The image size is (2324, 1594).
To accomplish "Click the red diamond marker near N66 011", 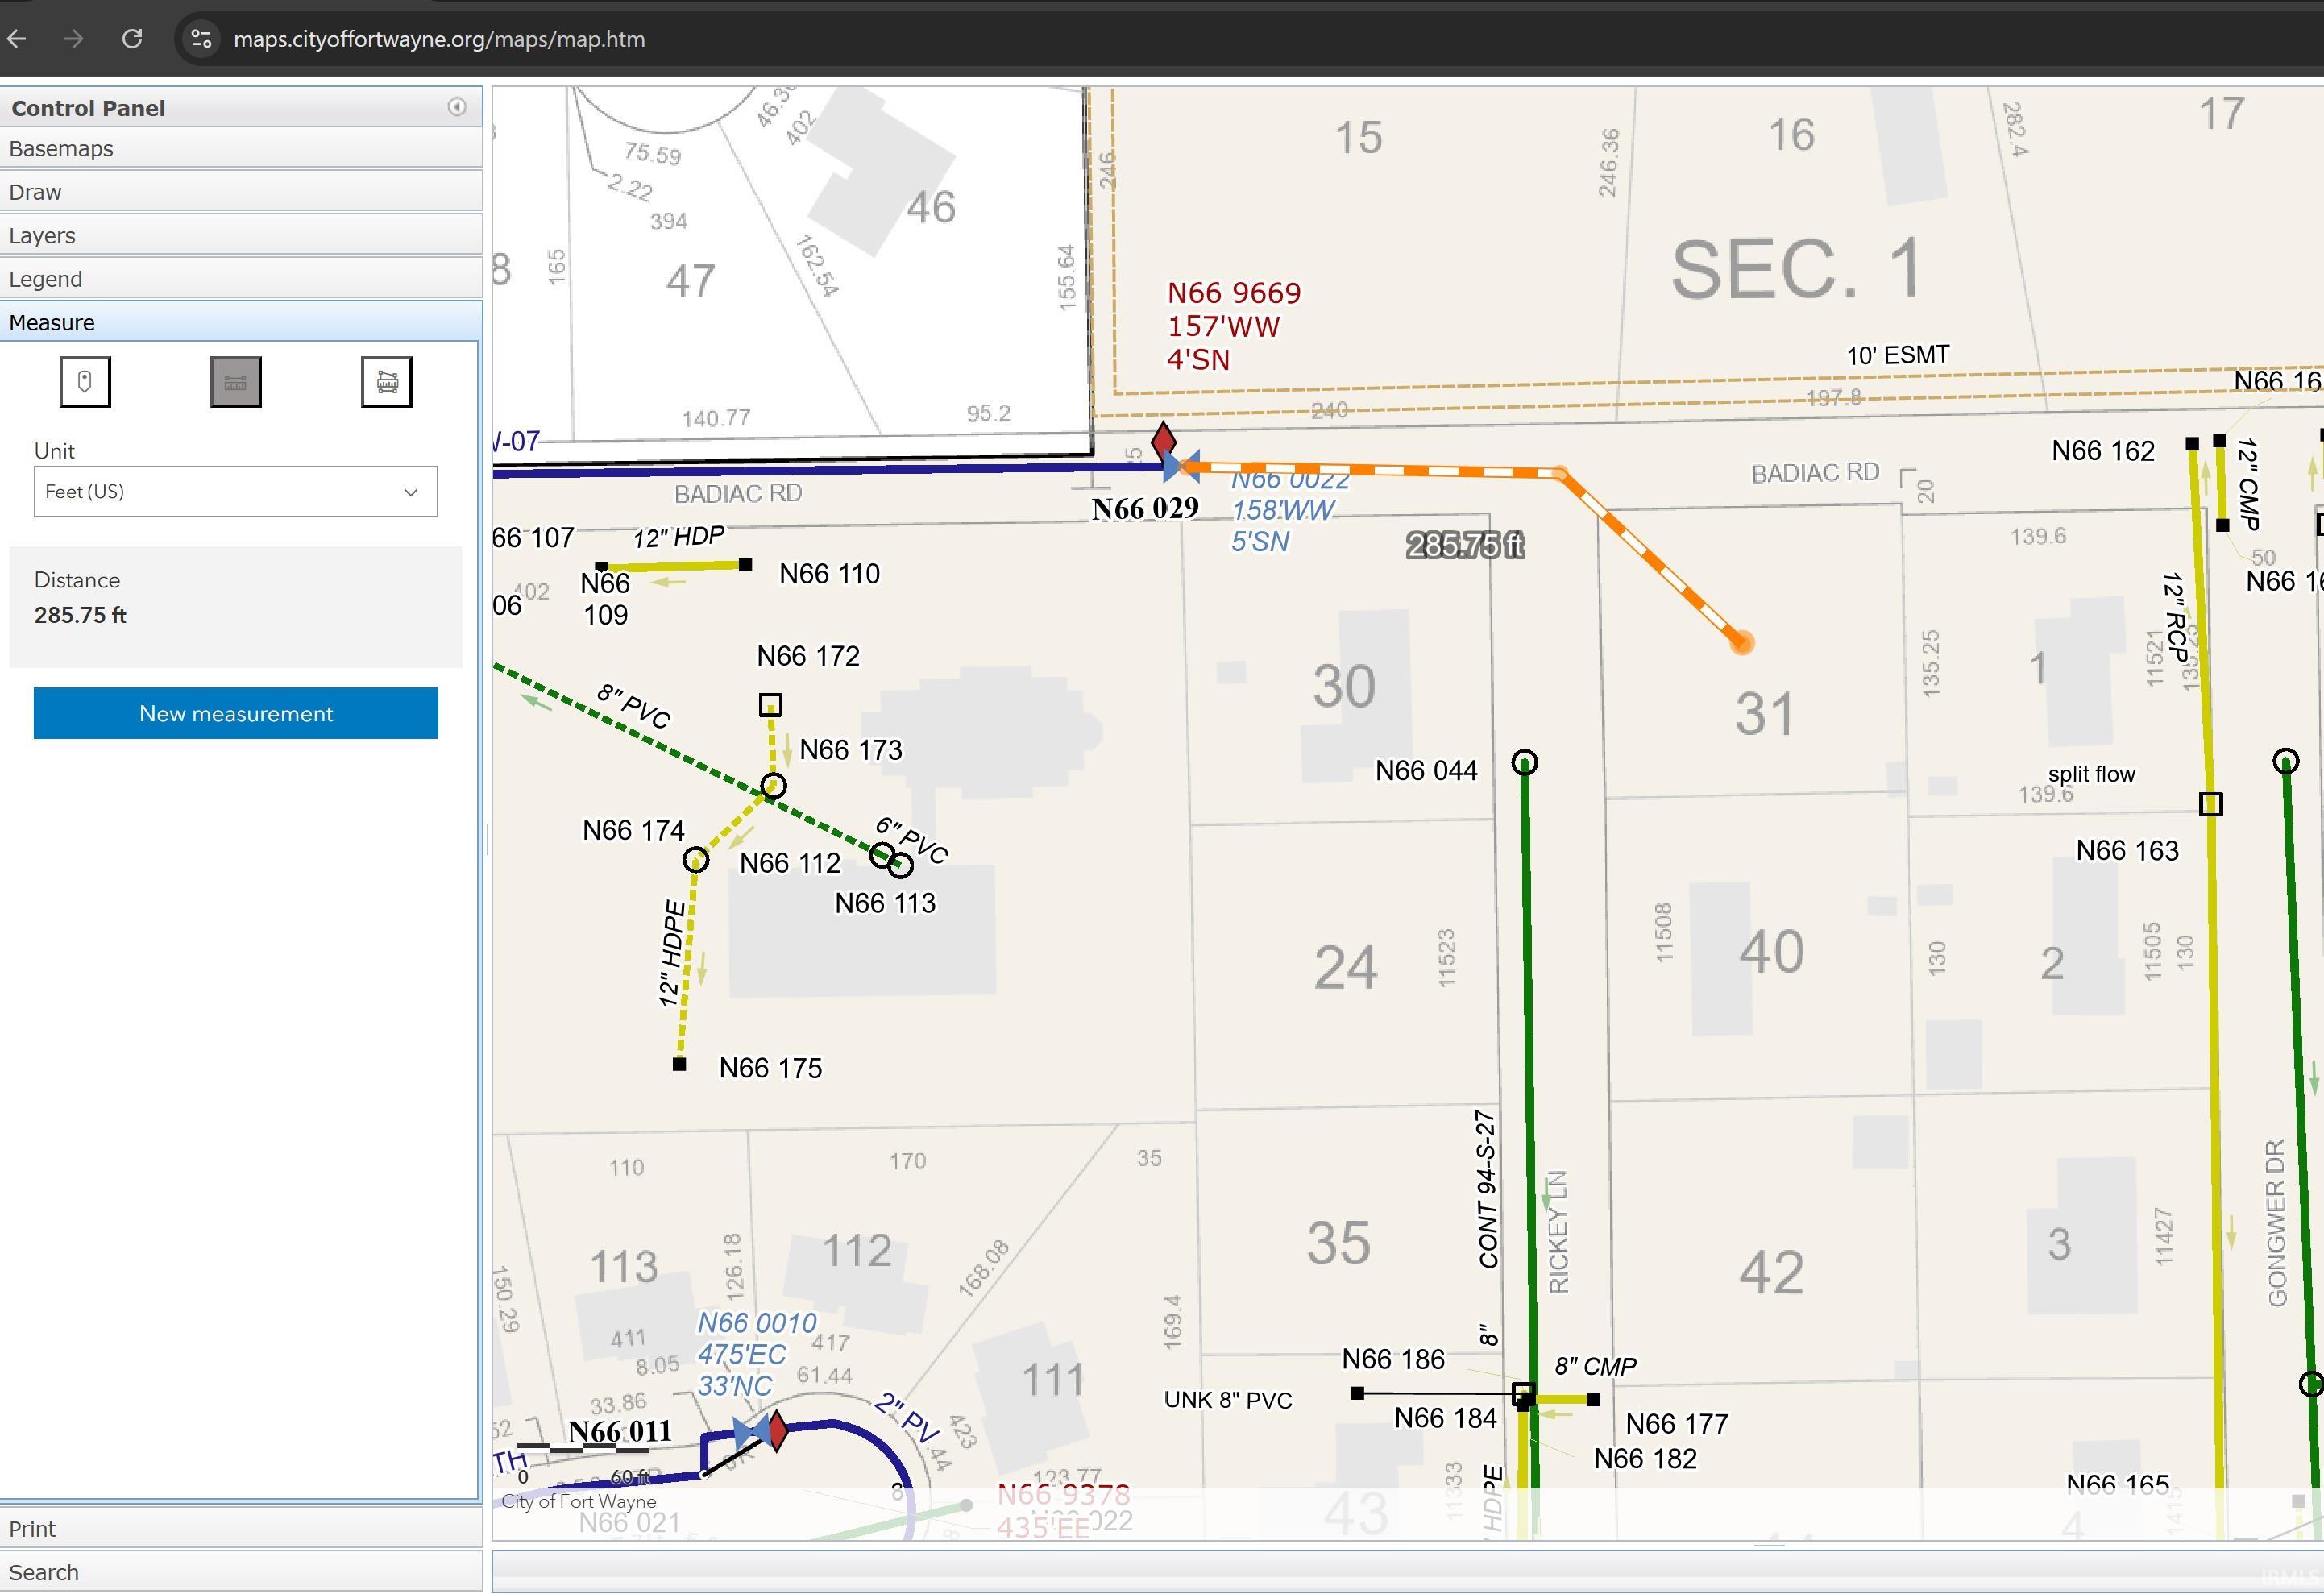I will click(x=777, y=1430).
